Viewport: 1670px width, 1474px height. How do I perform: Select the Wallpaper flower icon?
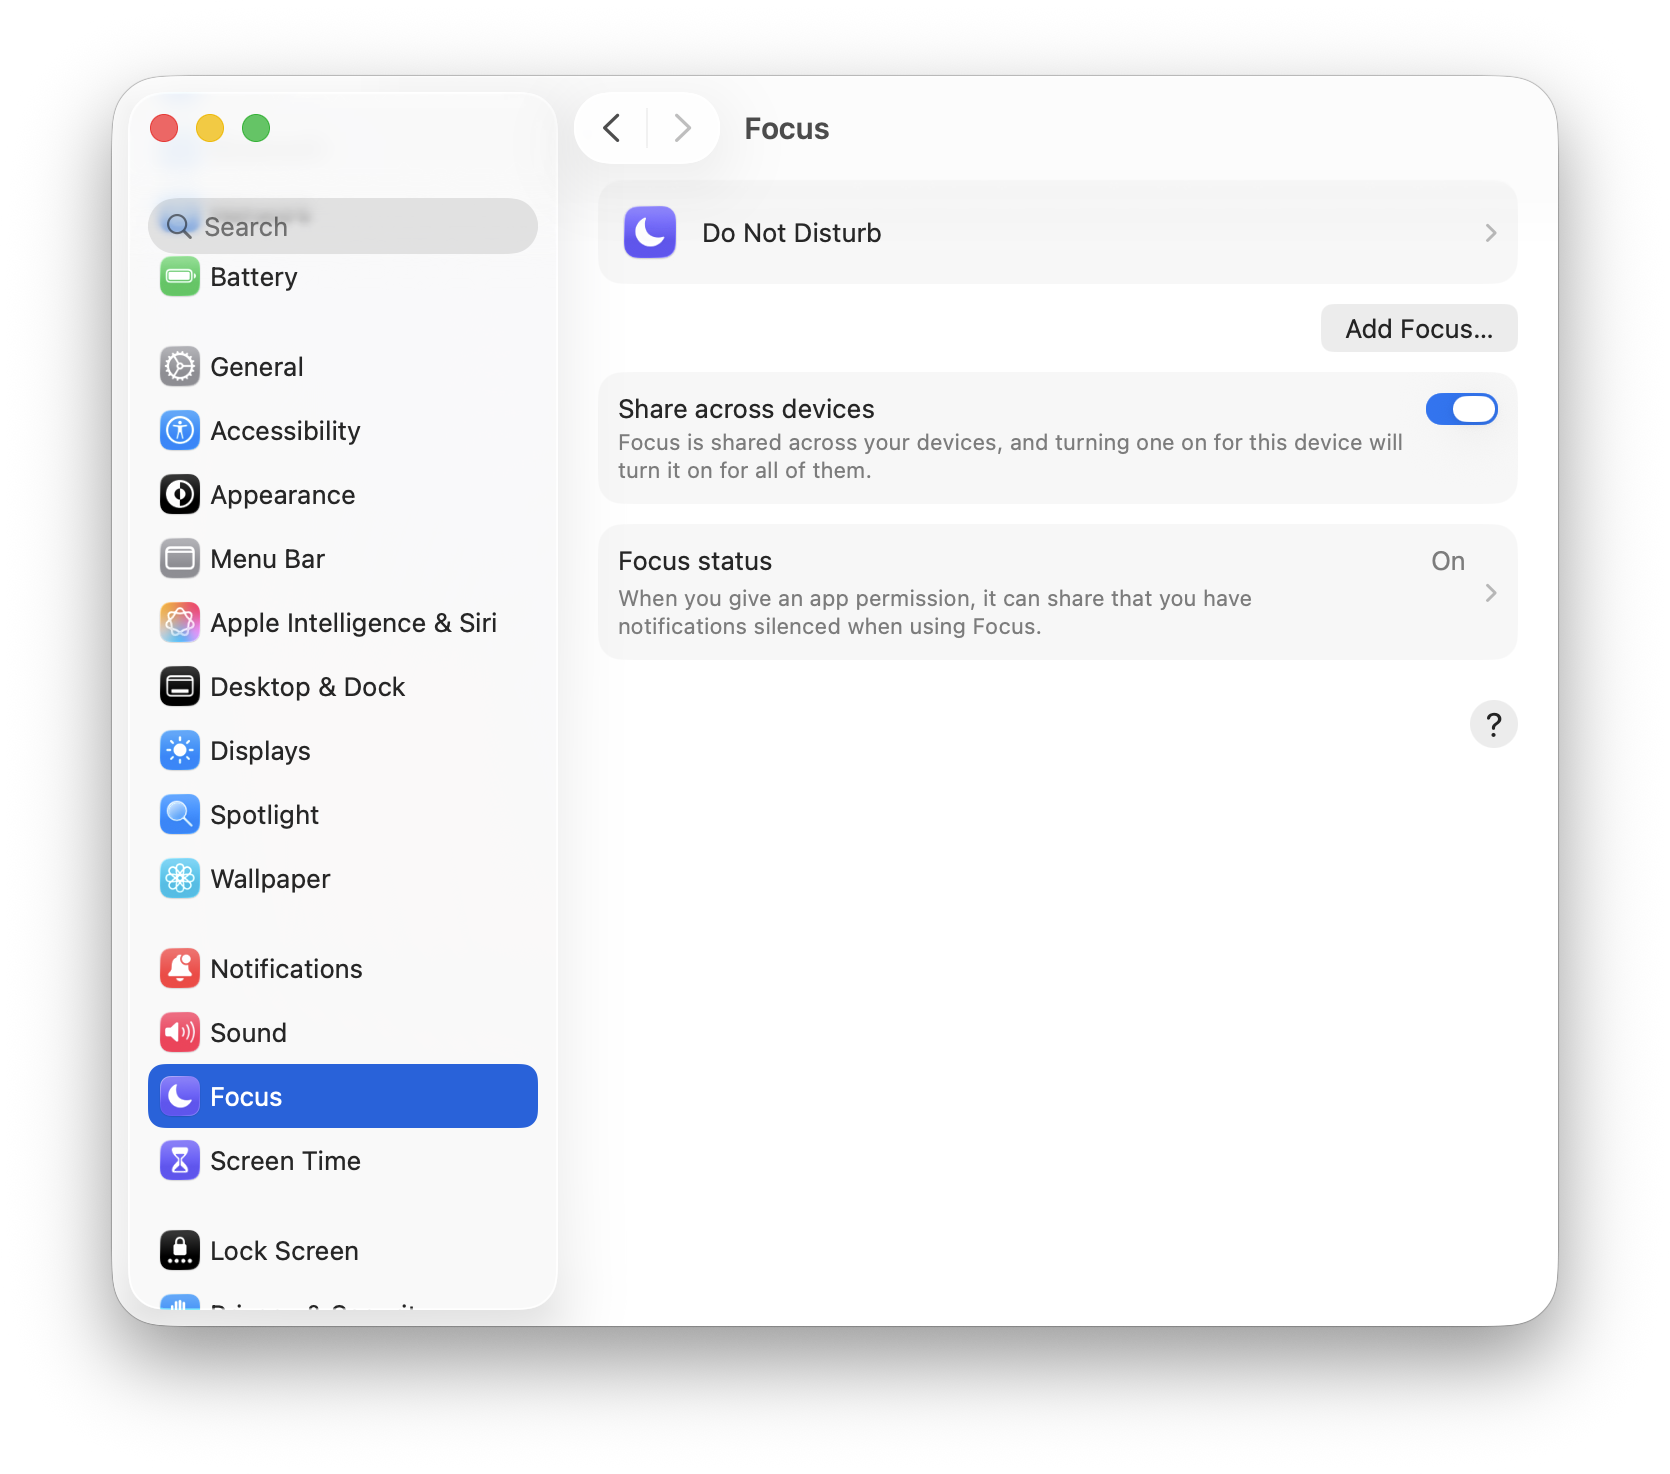pos(180,879)
